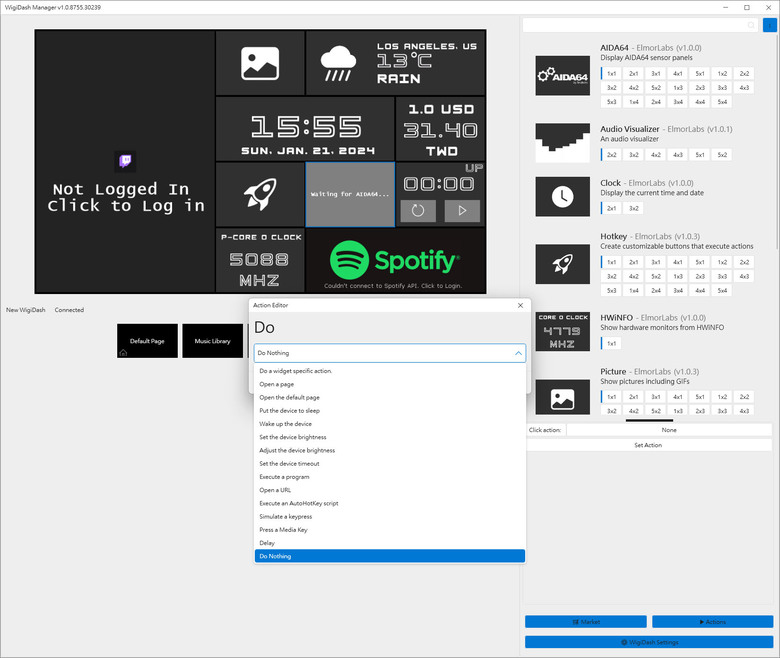
Task: Click the timer reset icon in preview
Action: [418, 211]
